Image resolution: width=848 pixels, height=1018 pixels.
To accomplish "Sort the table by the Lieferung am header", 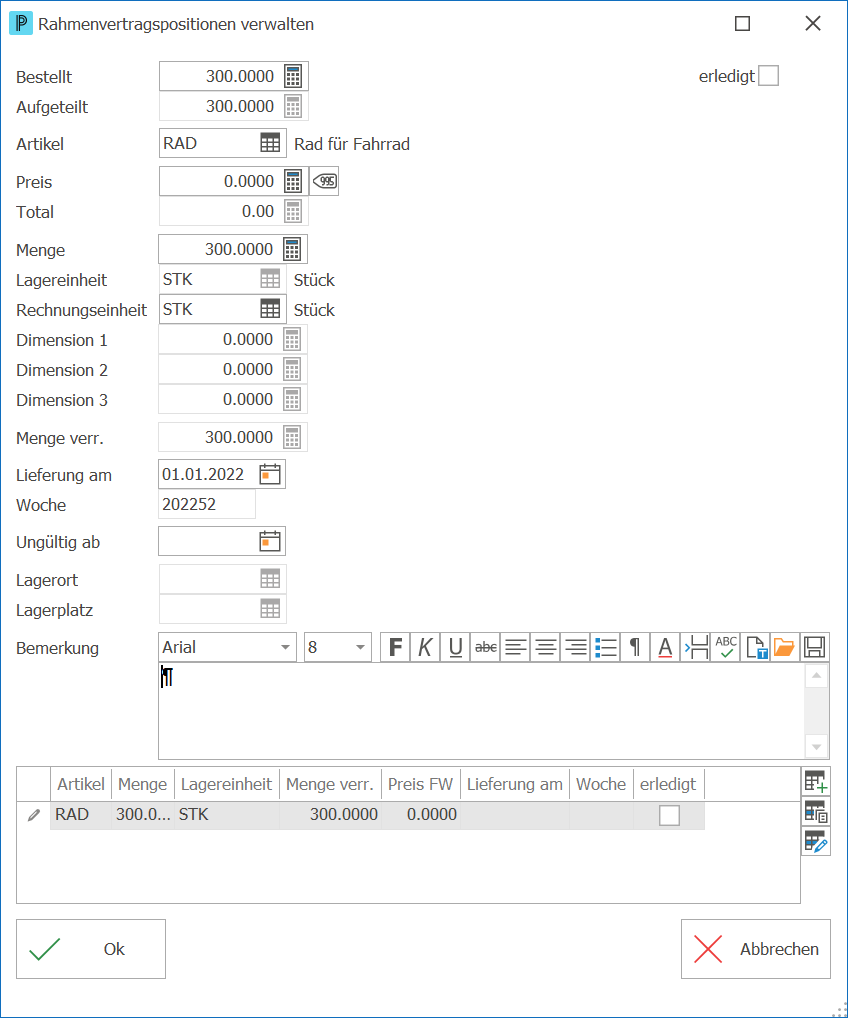I will click(515, 784).
